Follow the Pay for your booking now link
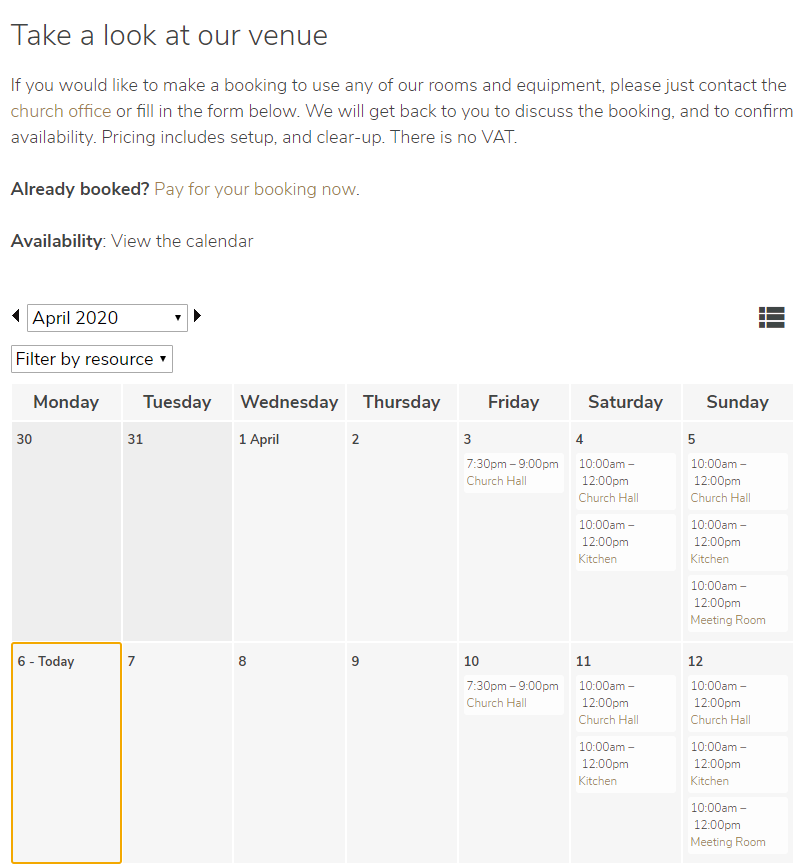Image resolution: width=810 pixels, height=864 pixels. point(255,189)
